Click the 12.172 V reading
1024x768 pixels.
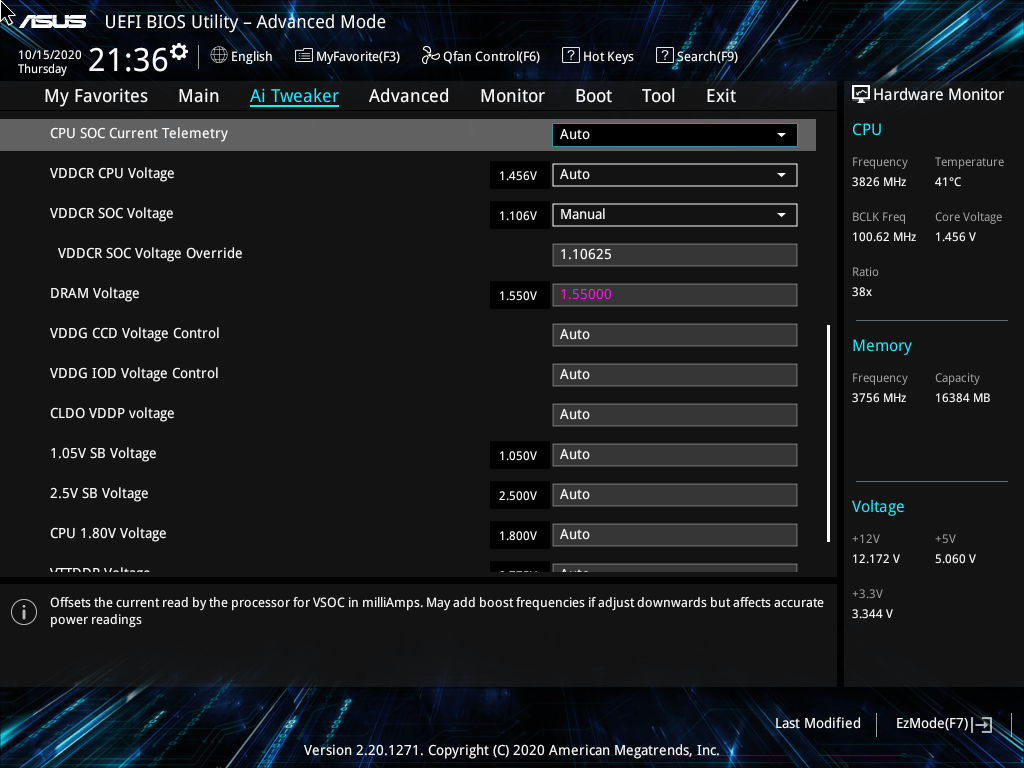[x=876, y=560]
